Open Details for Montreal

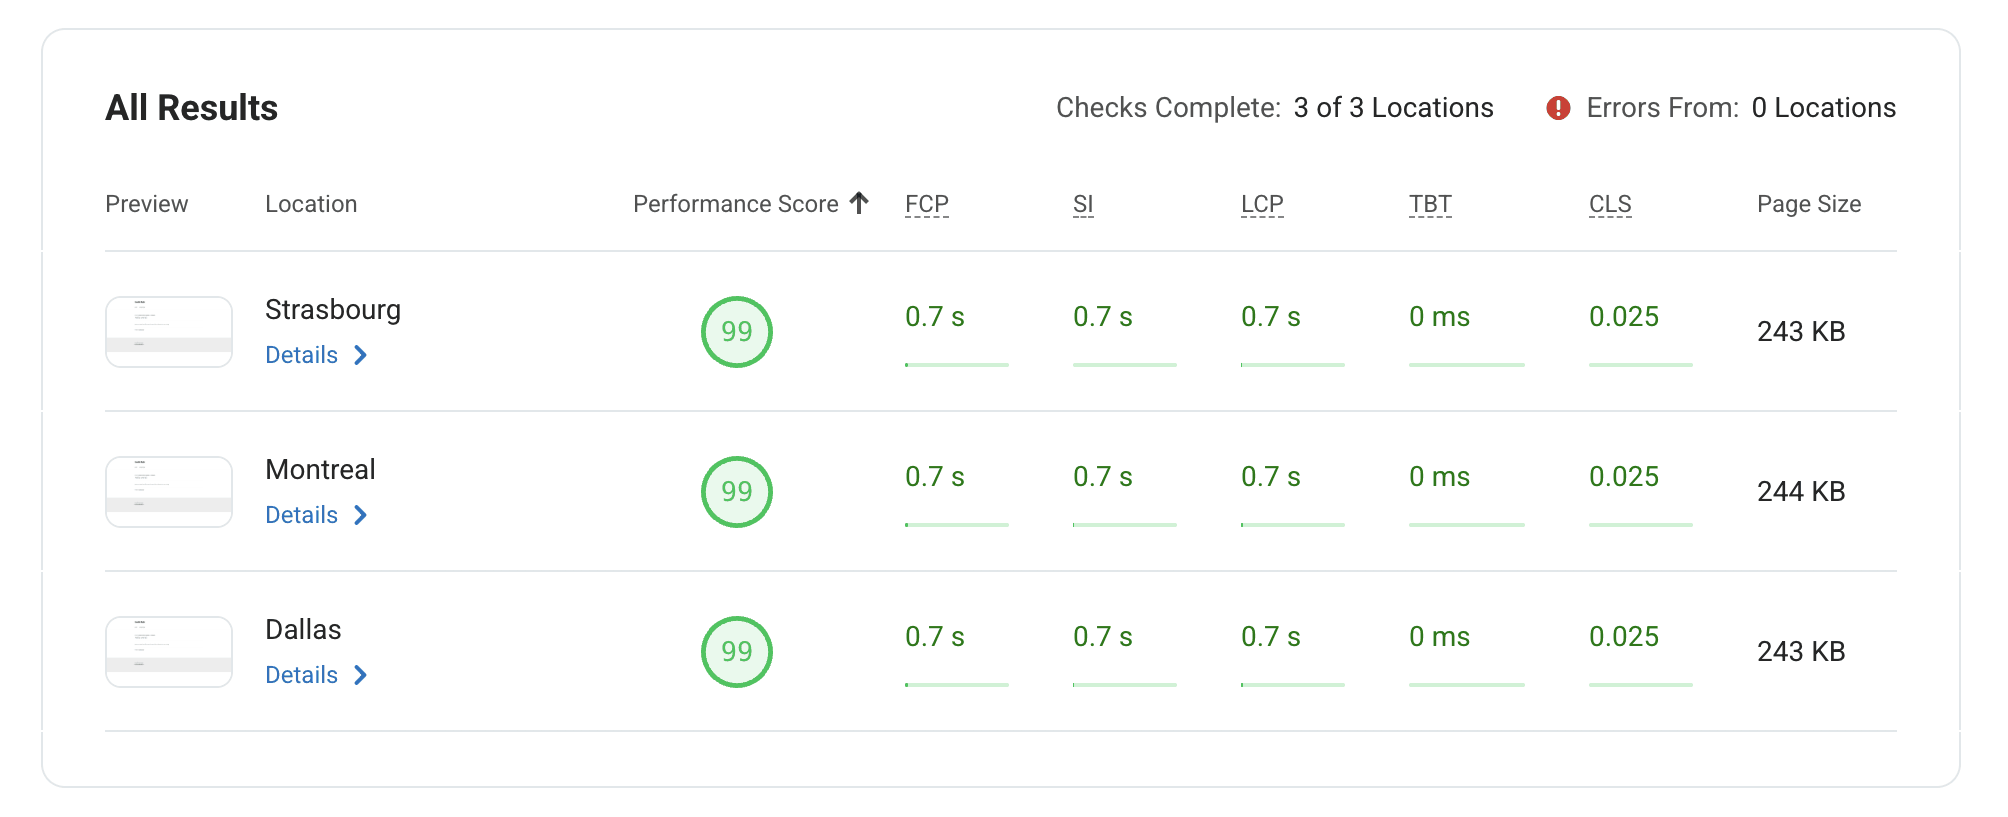pos(301,515)
